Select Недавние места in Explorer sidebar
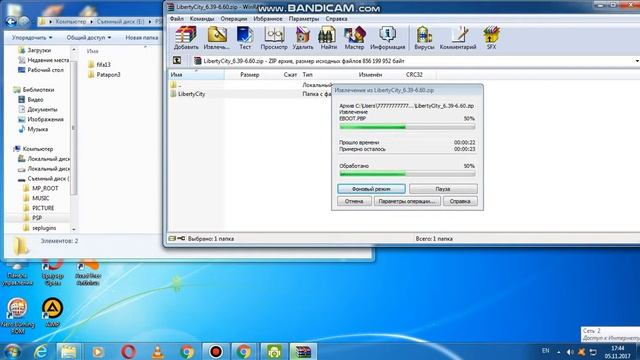Viewport: 640px width, 360px height. [x=44, y=60]
